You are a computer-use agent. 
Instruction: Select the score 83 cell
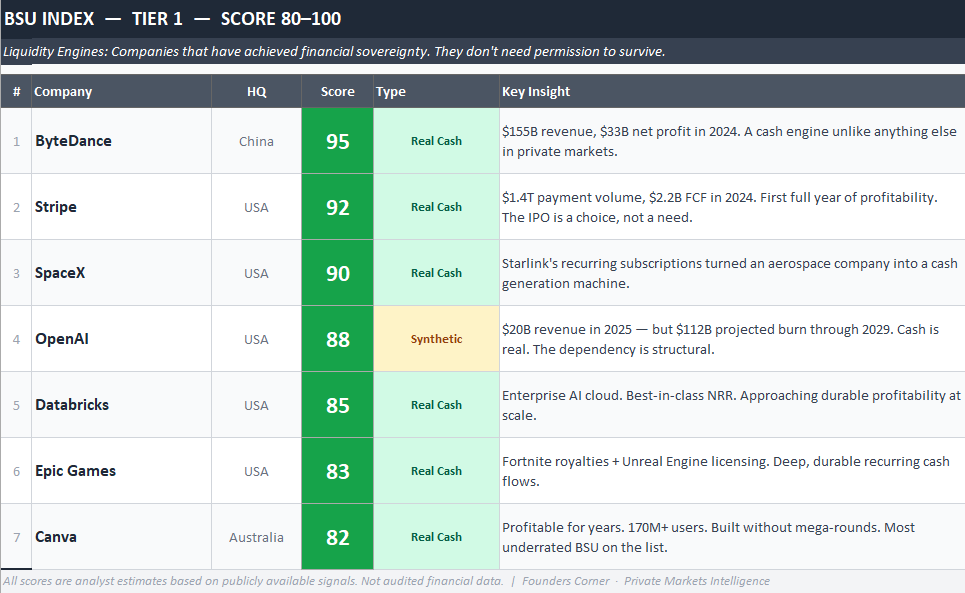coord(337,471)
